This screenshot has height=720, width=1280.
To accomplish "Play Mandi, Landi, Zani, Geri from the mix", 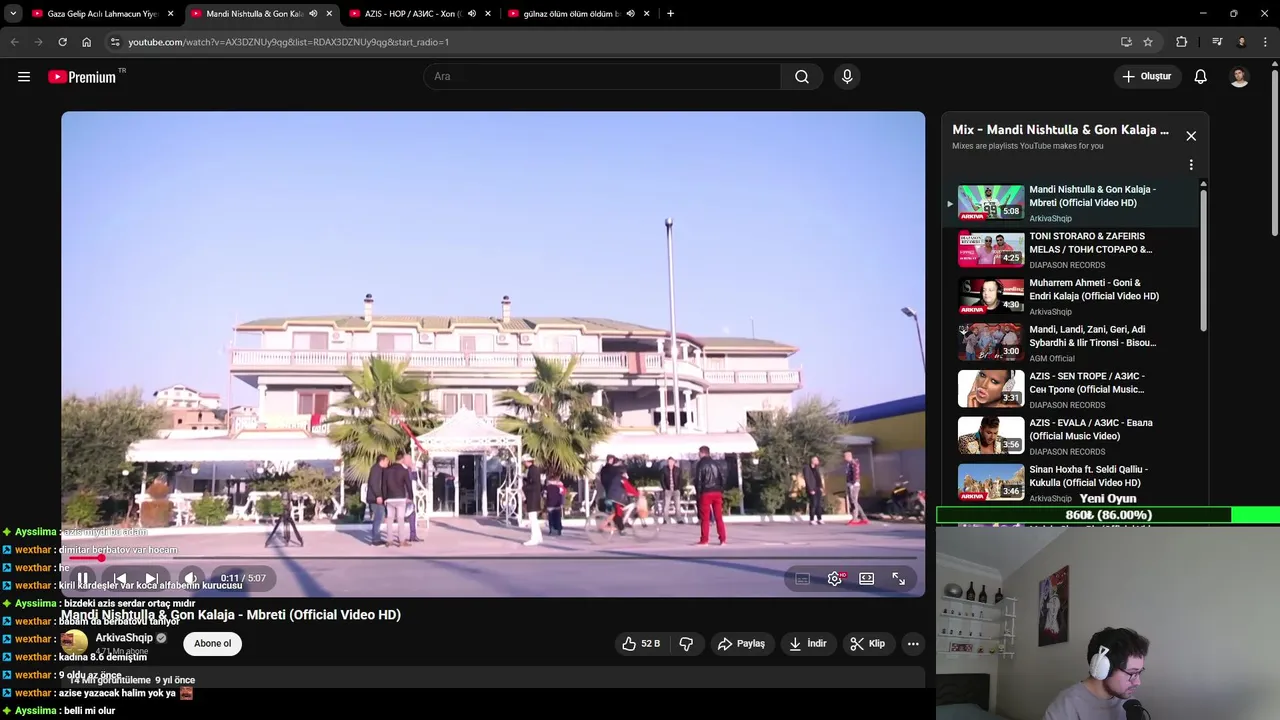I will point(1072,343).
